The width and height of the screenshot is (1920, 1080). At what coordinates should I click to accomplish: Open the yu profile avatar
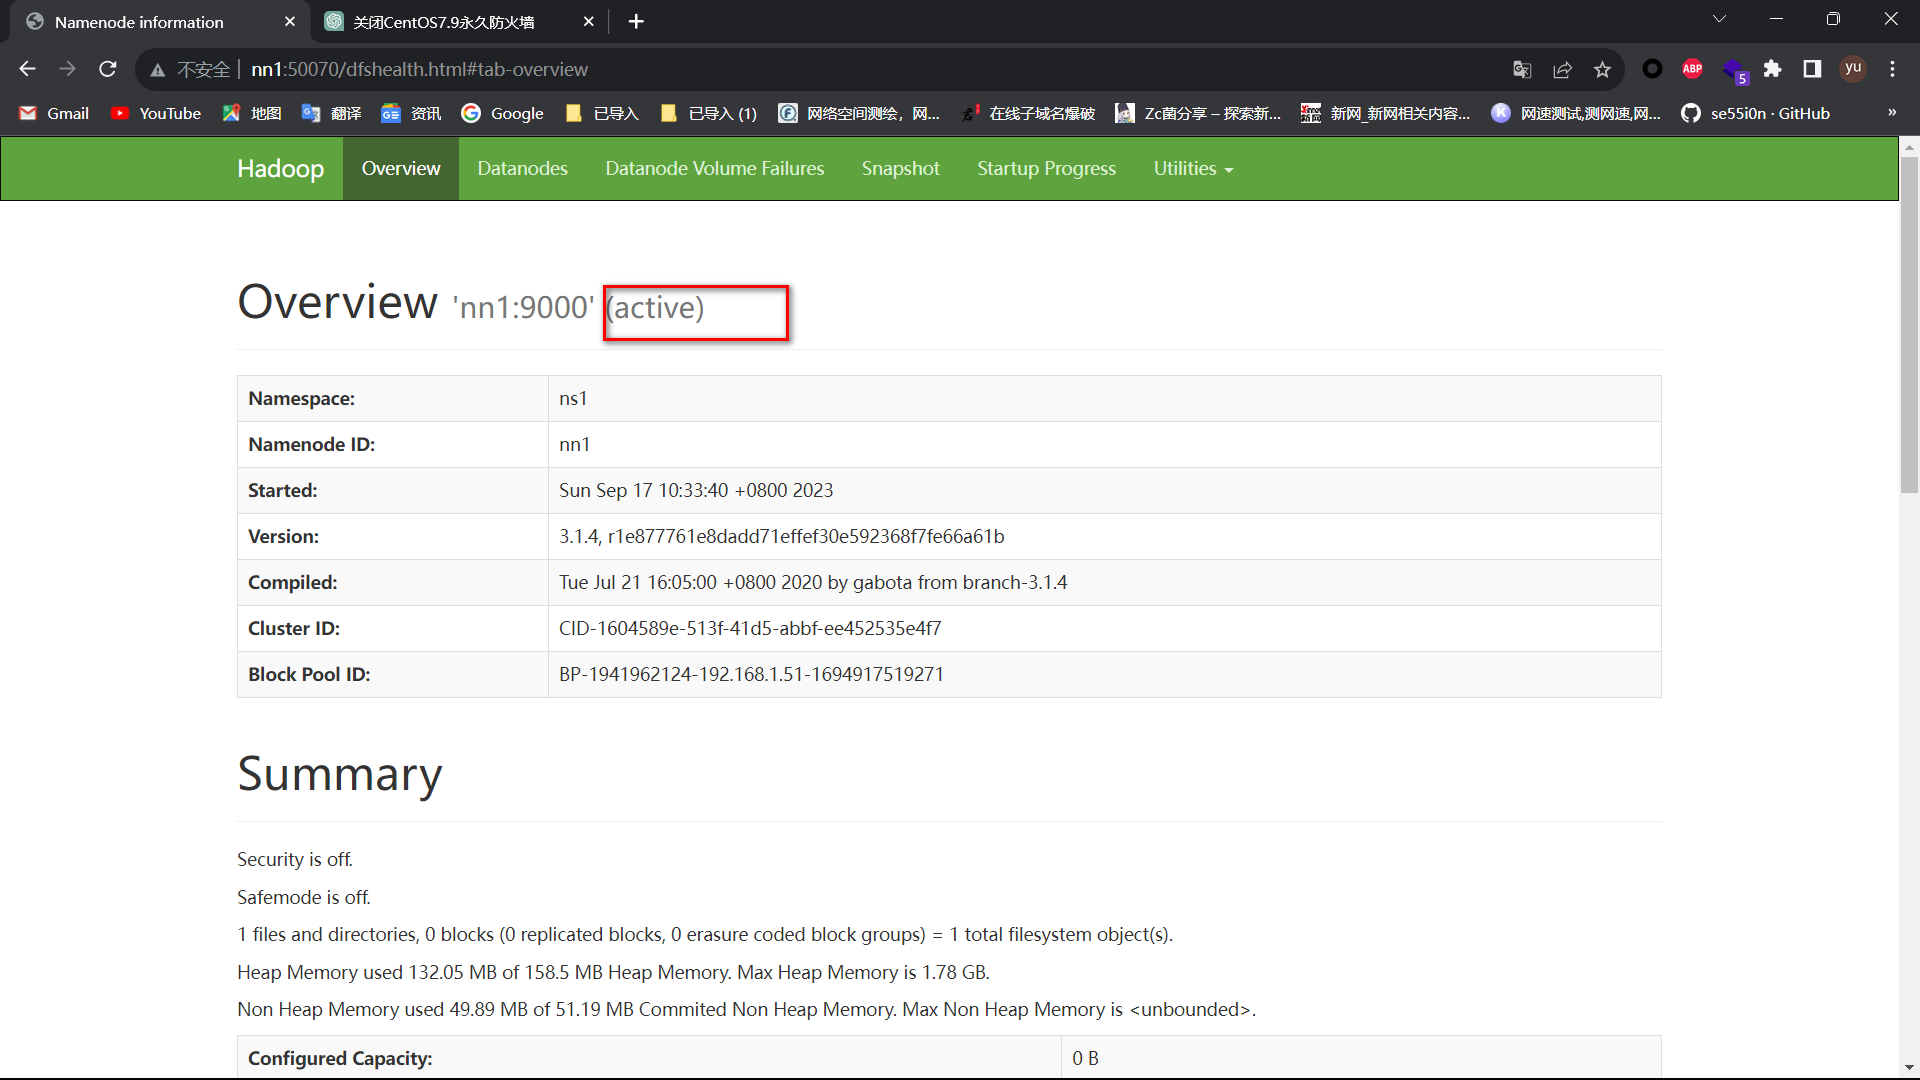(x=1853, y=69)
